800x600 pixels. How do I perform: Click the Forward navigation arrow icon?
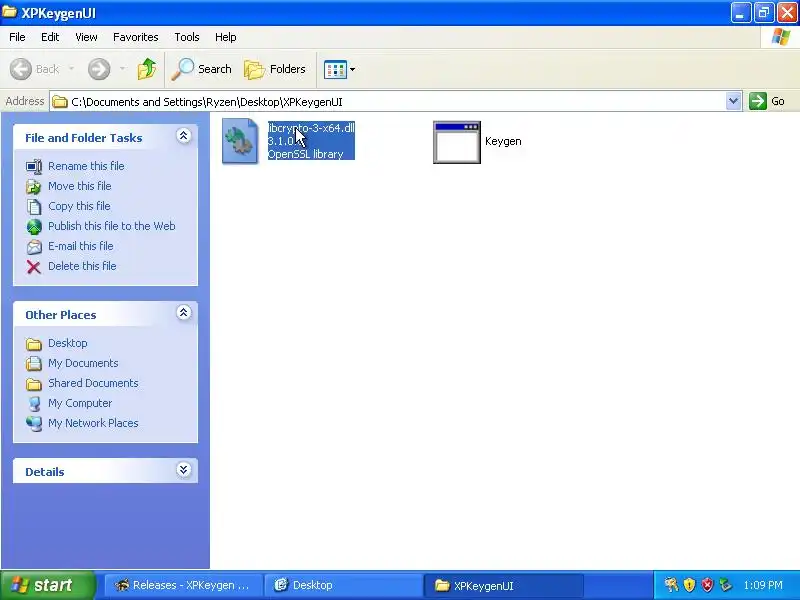pos(99,69)
